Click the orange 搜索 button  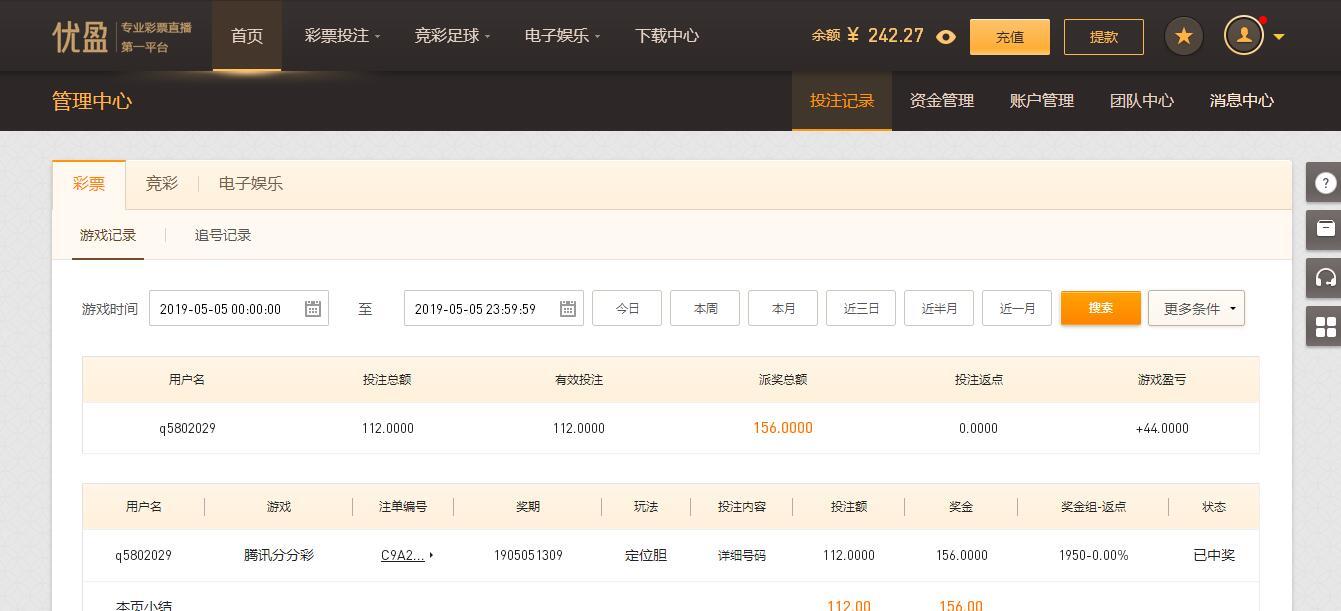pos(1101,308)
